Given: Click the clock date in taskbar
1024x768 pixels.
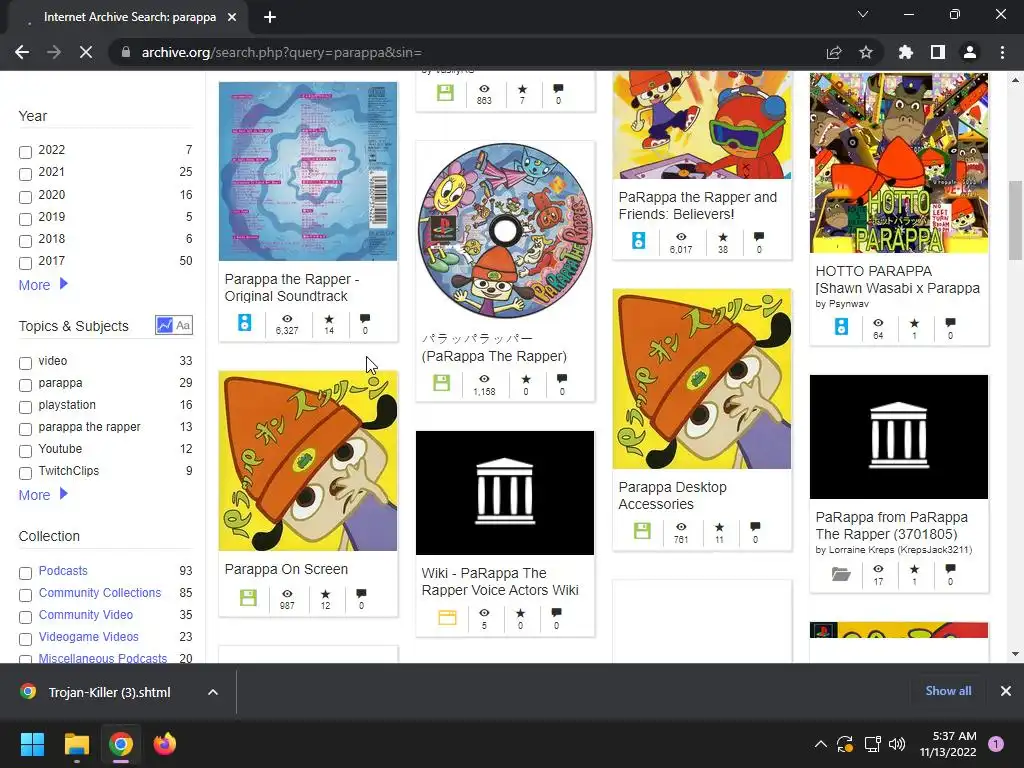Looking at the screenshot, I should pos(948,744).
